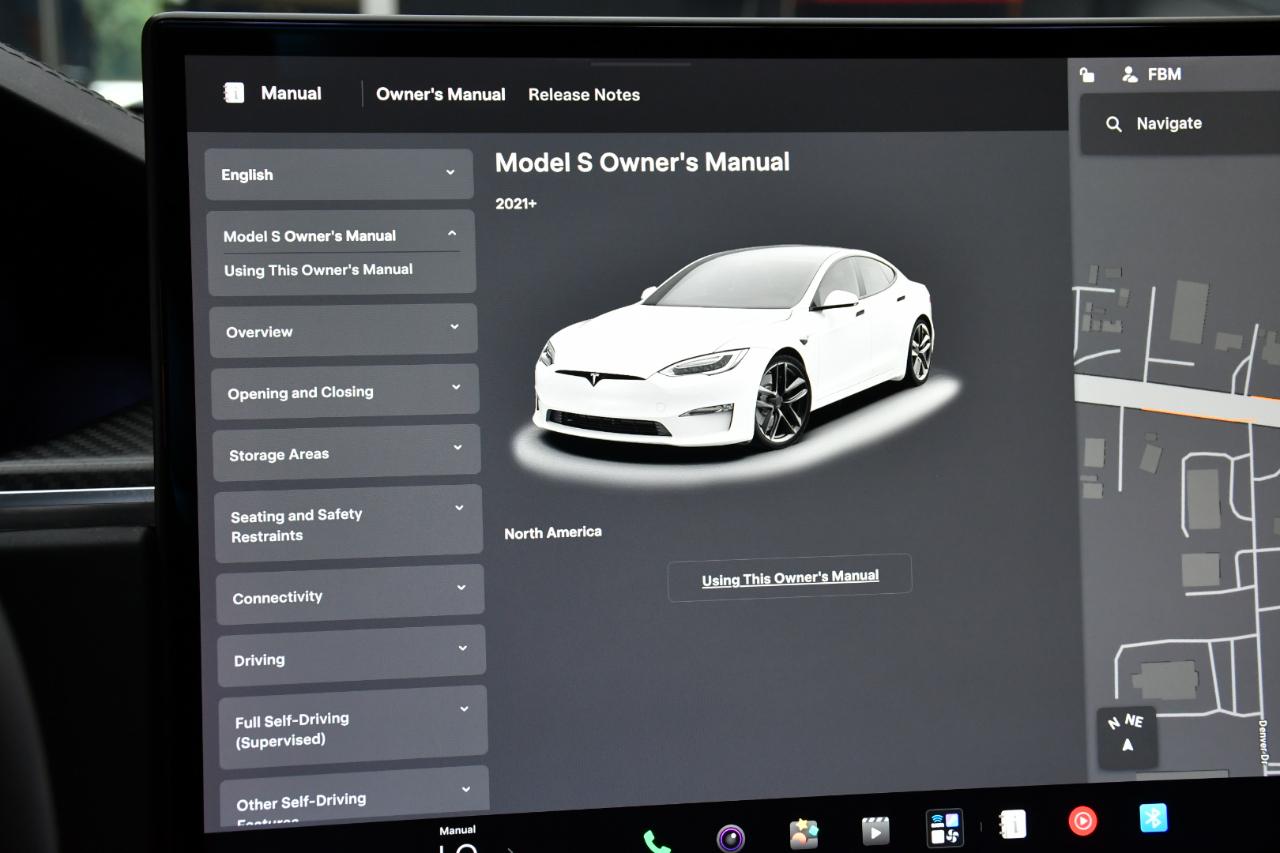Switch to the Release Notes tab
1280x853 pixels.
(x=584, y=95)
